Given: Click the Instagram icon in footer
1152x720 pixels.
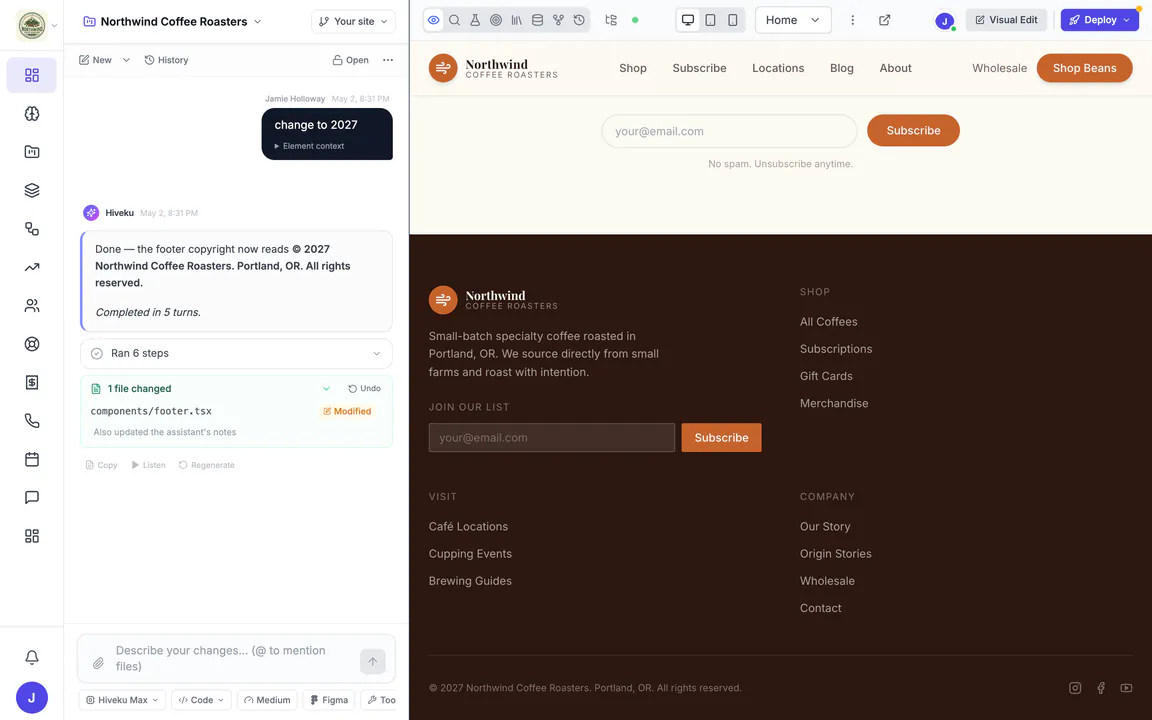Looking at the screenshot, I should tap(1075, 688).
